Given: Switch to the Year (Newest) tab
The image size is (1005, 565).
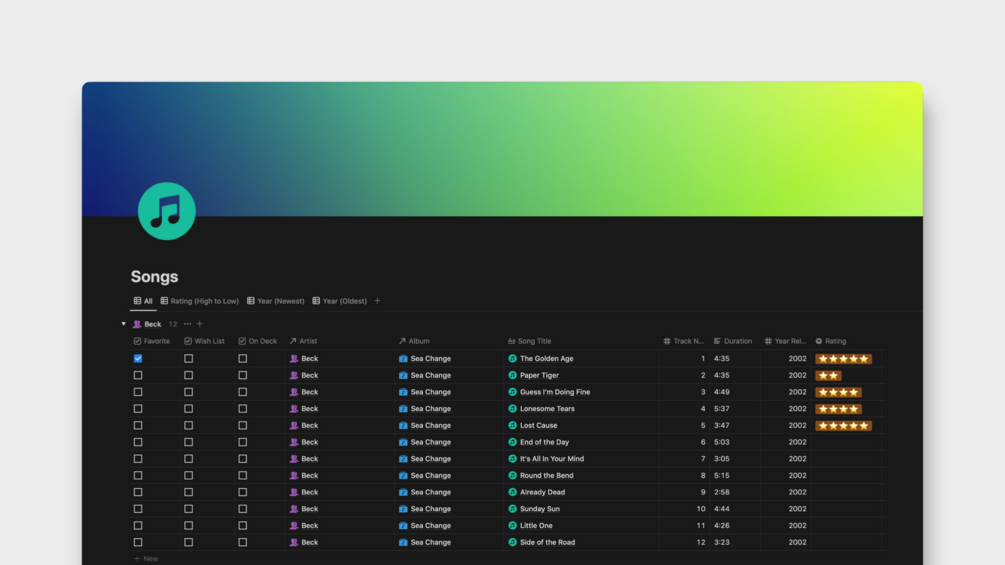Looking at the screenshot, I should pyautogui.click(x=276, y=301).
